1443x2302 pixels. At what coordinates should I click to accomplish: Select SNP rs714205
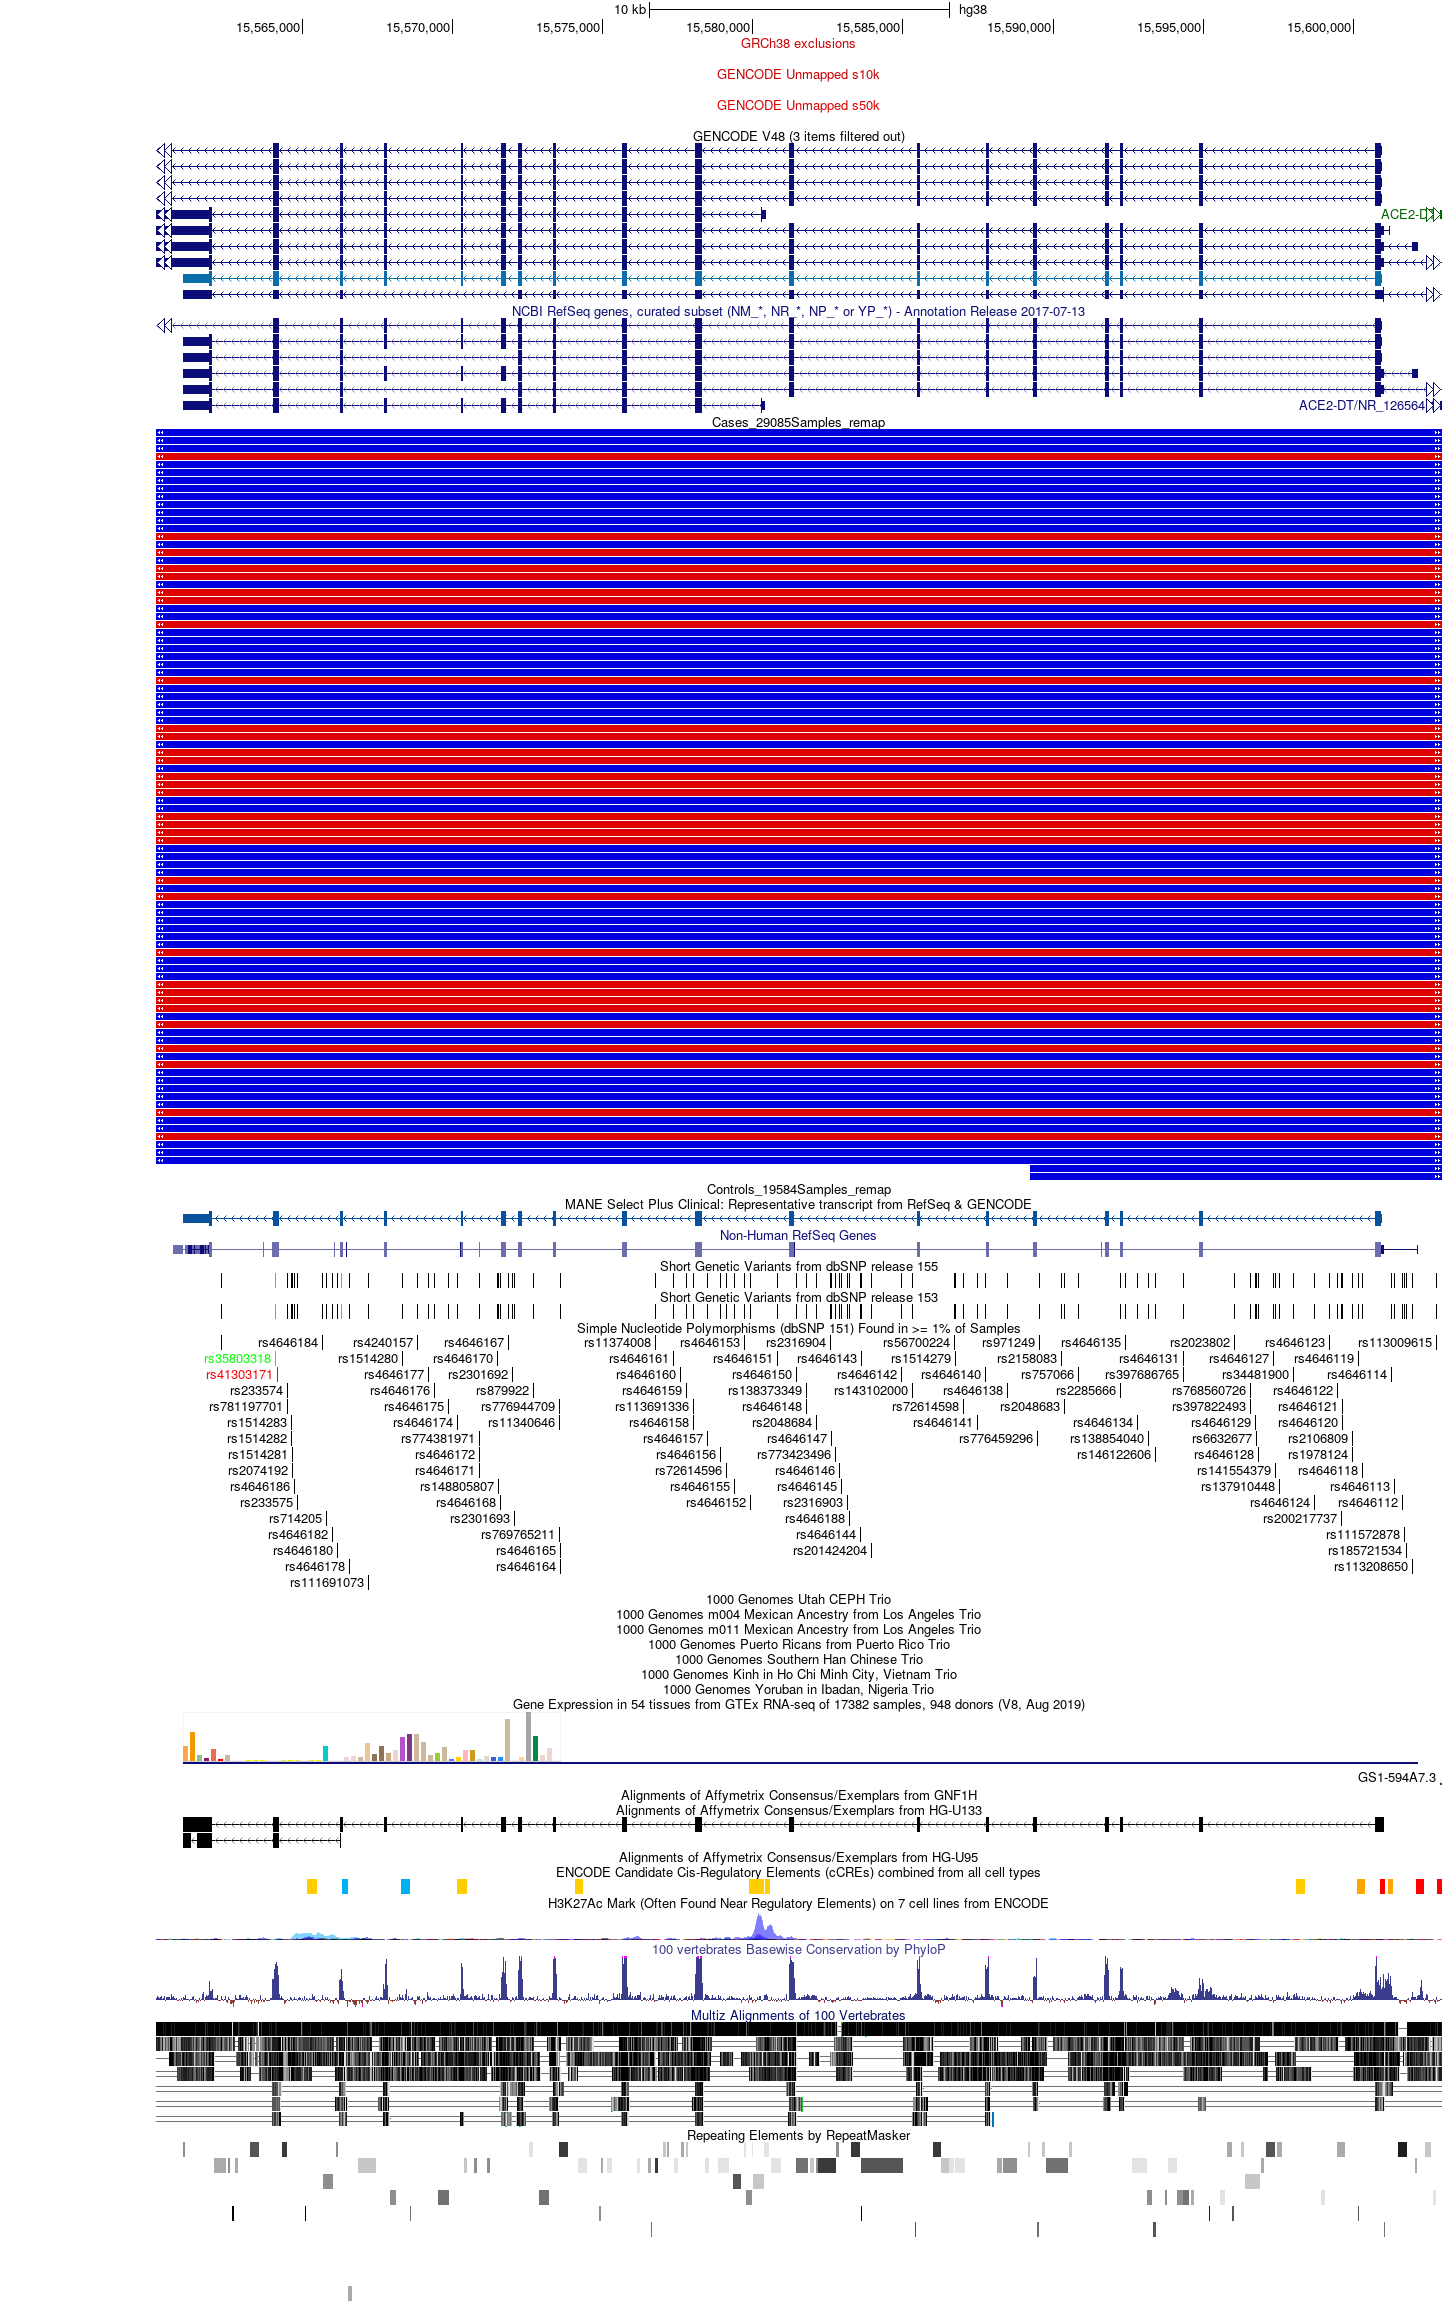click(x=295, y=1518)
